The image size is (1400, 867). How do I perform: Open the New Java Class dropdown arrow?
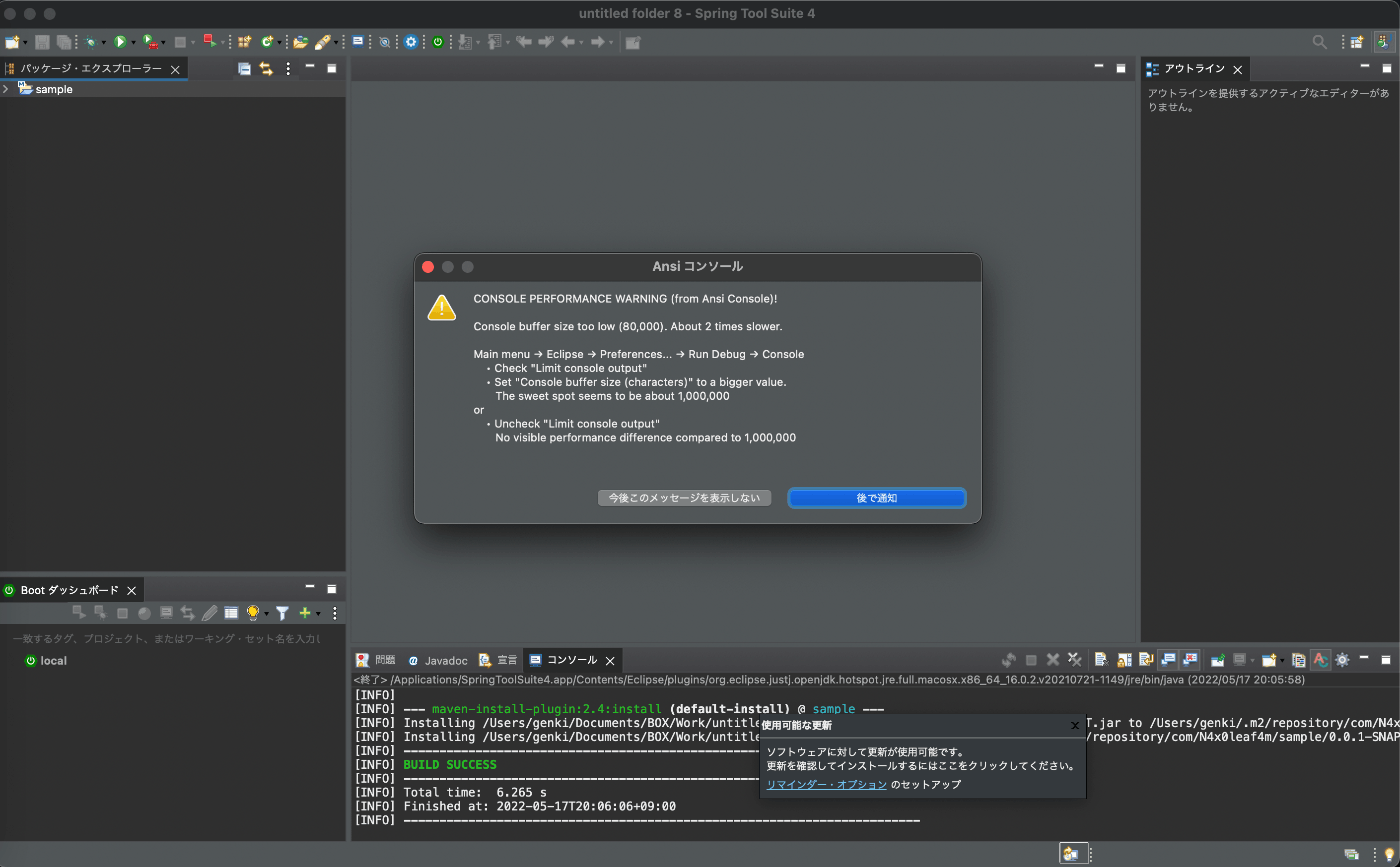pos(279,43)
